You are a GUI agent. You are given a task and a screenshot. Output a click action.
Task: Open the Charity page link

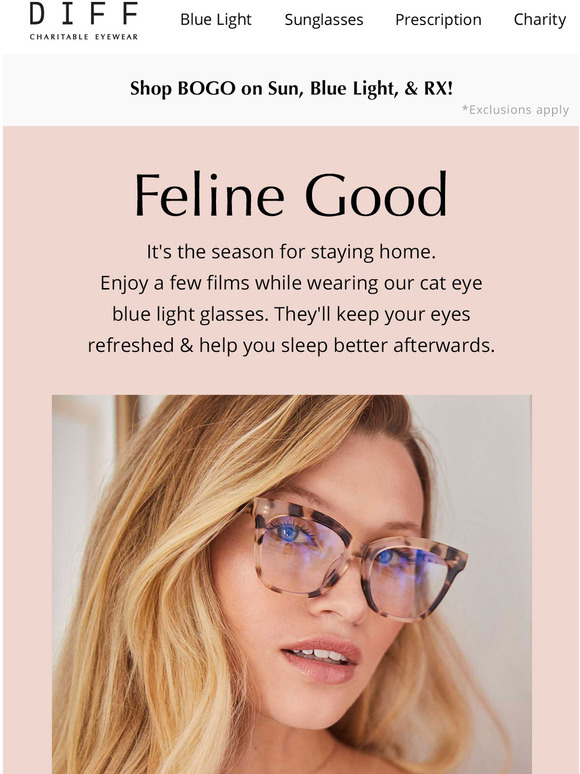tap(540, 20)
